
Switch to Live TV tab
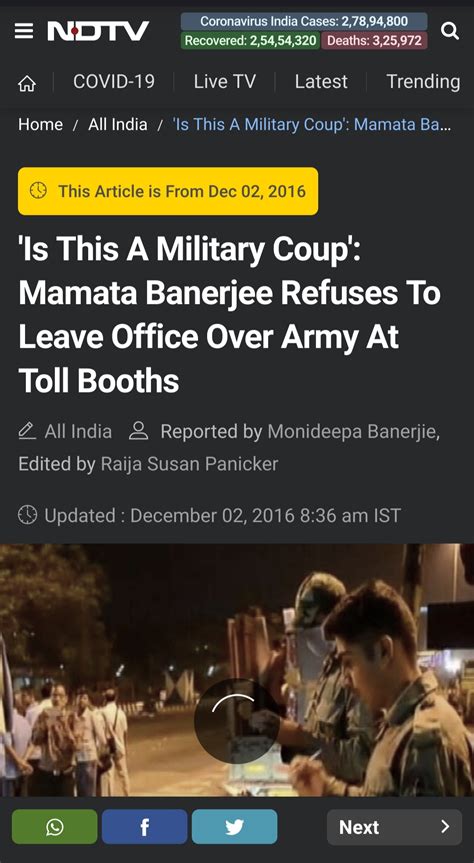[225, 81]
